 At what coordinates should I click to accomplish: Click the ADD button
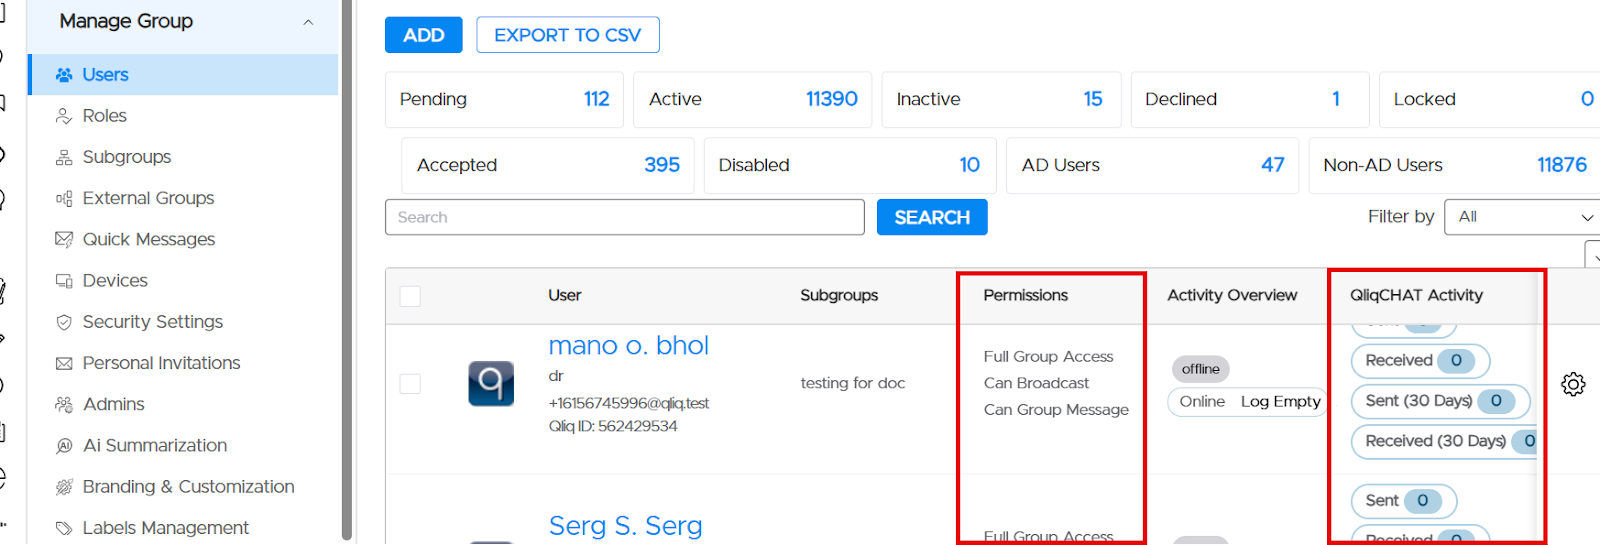click(x=424, y=35)
